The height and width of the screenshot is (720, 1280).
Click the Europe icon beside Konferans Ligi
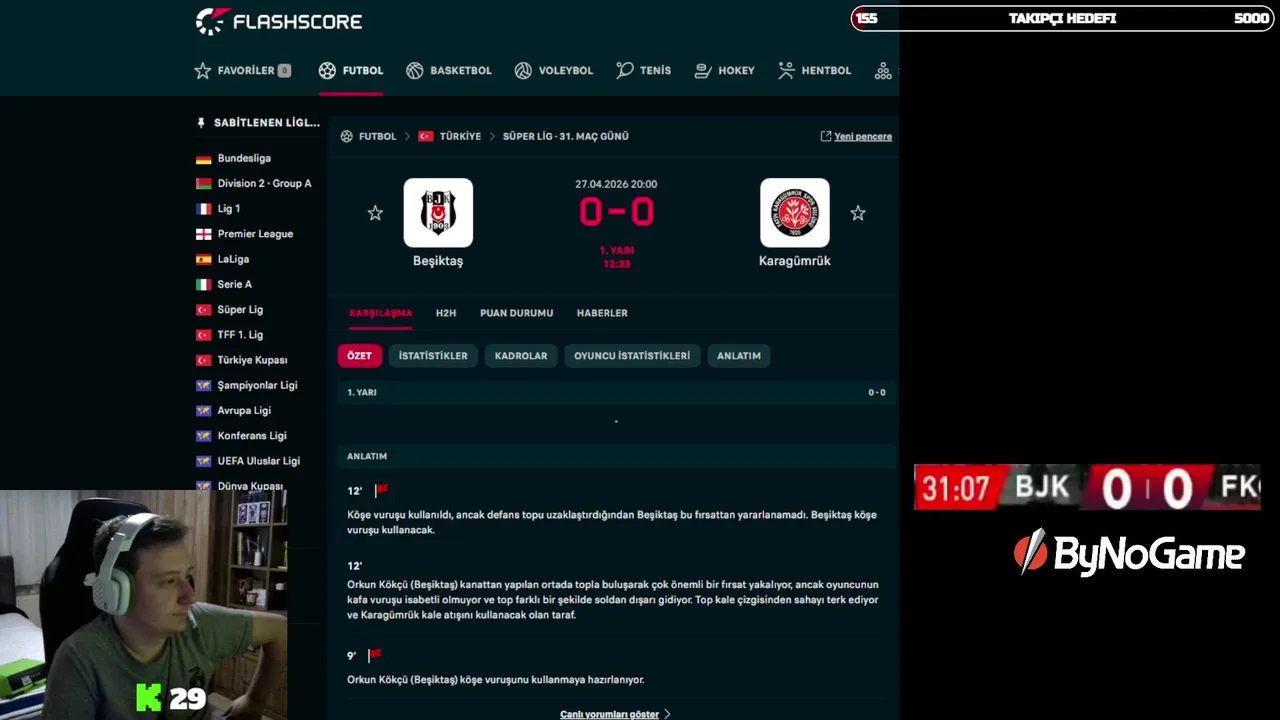pyautogui.click(x=203, y=436)
